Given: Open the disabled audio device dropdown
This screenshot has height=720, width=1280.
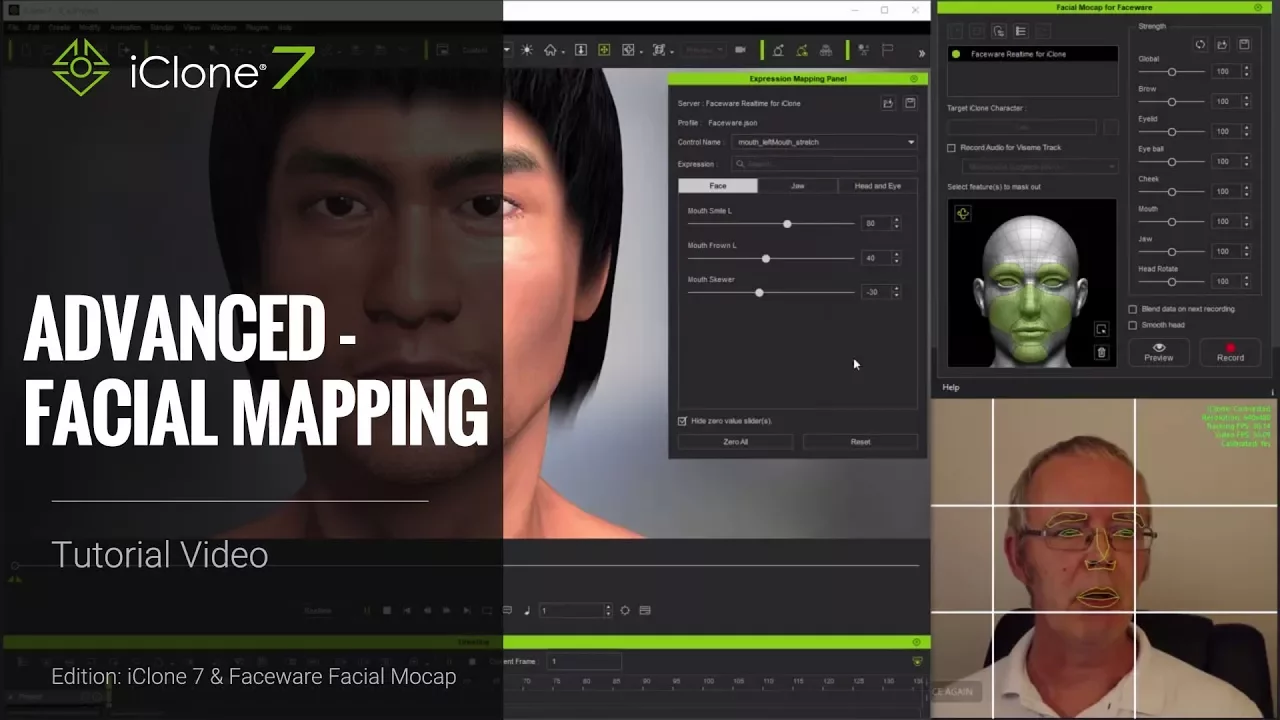Looking at the screenshot, I should point(1040,166).
